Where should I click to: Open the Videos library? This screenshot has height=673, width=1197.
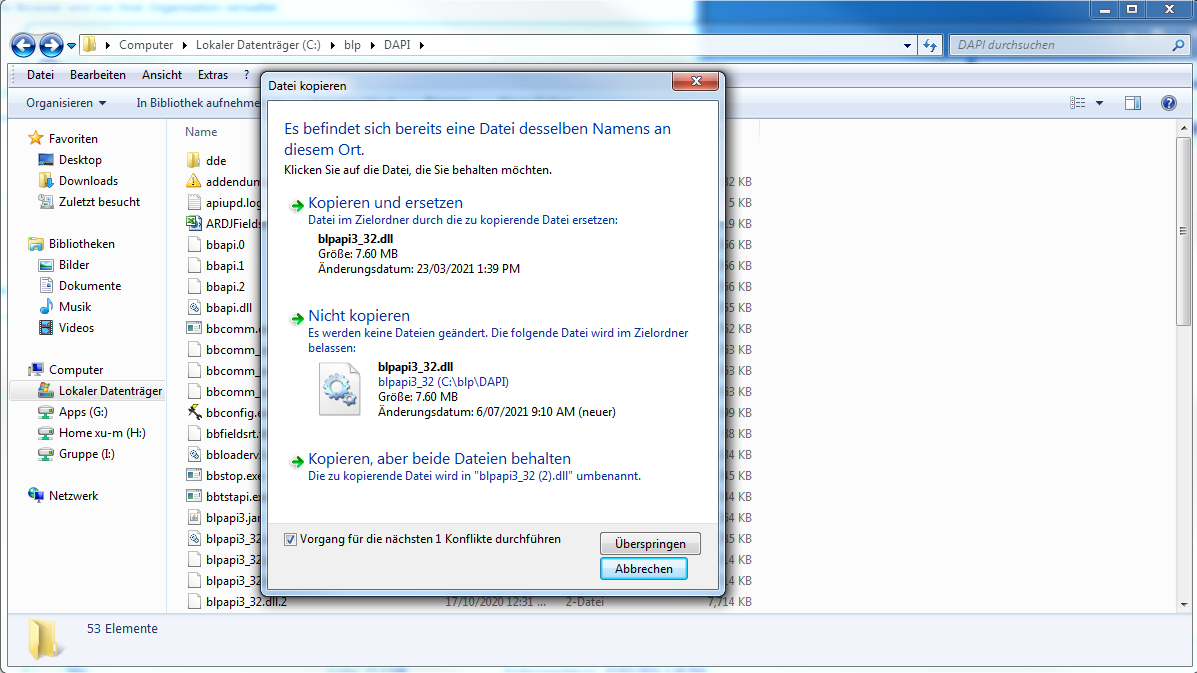point(66,328)
